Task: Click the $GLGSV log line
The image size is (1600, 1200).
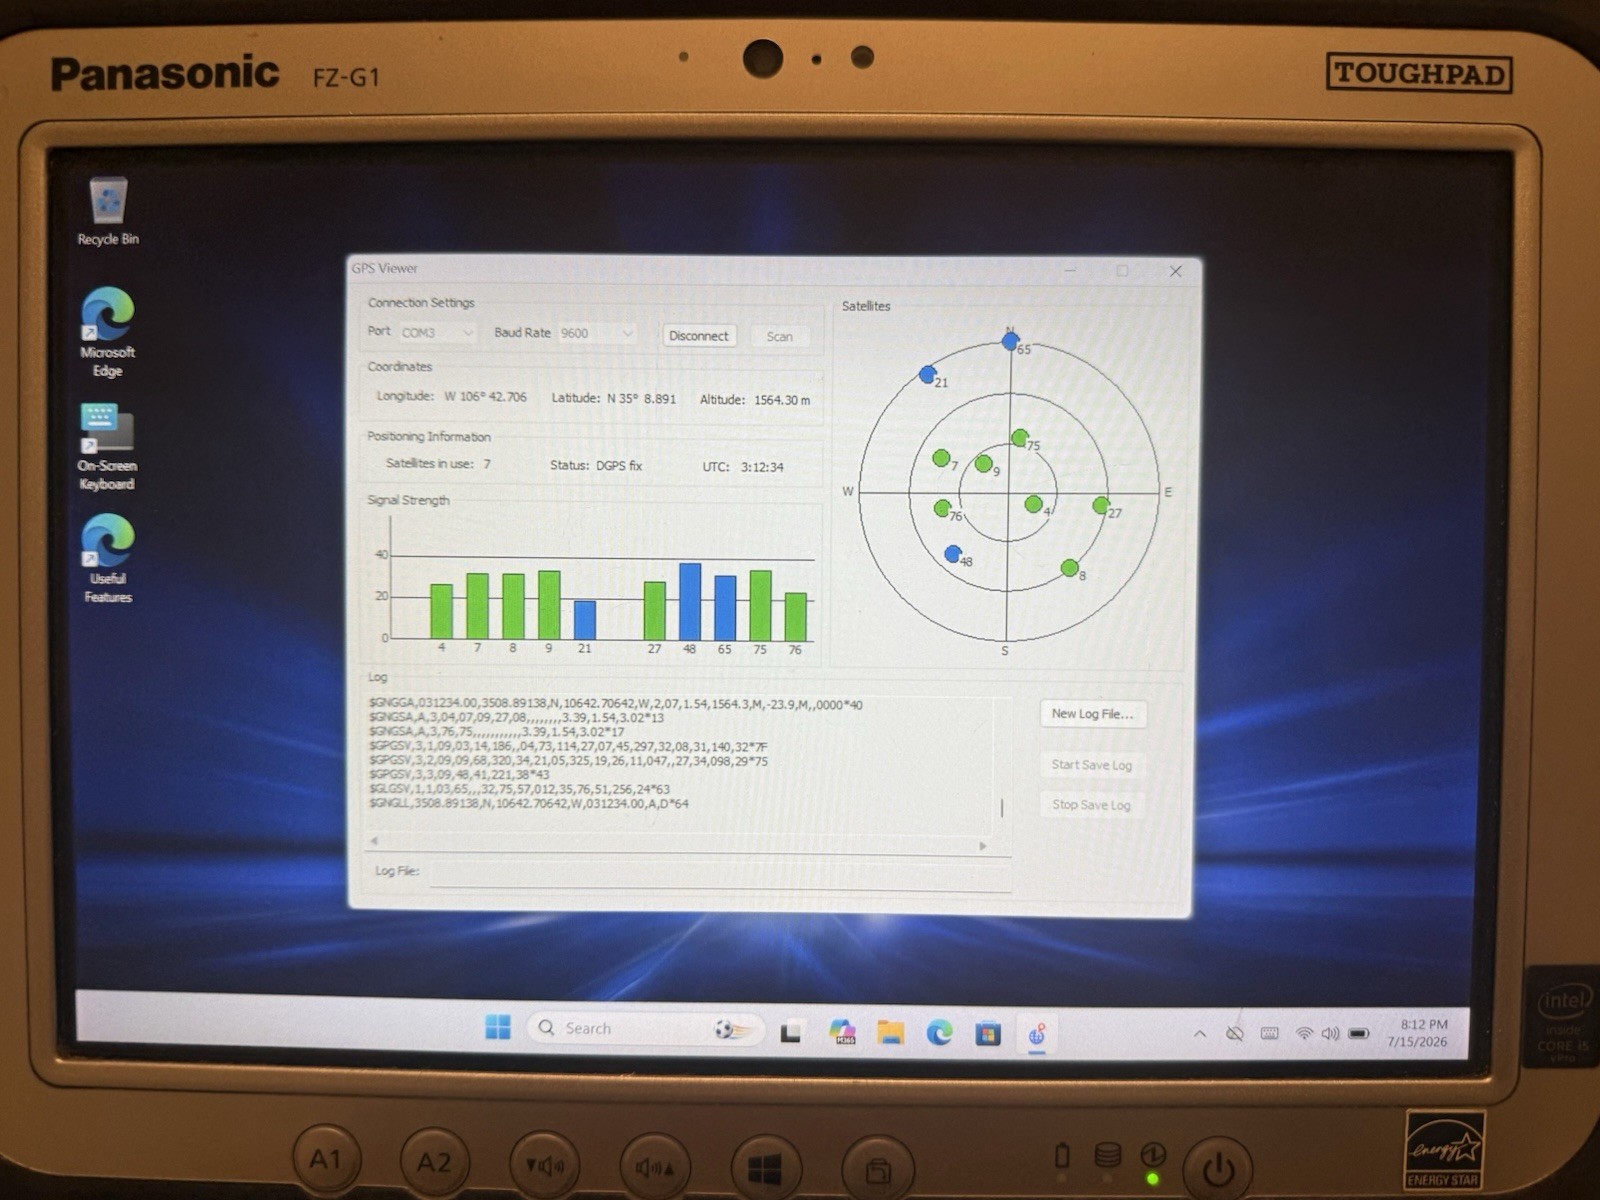Action: [519, 789]
